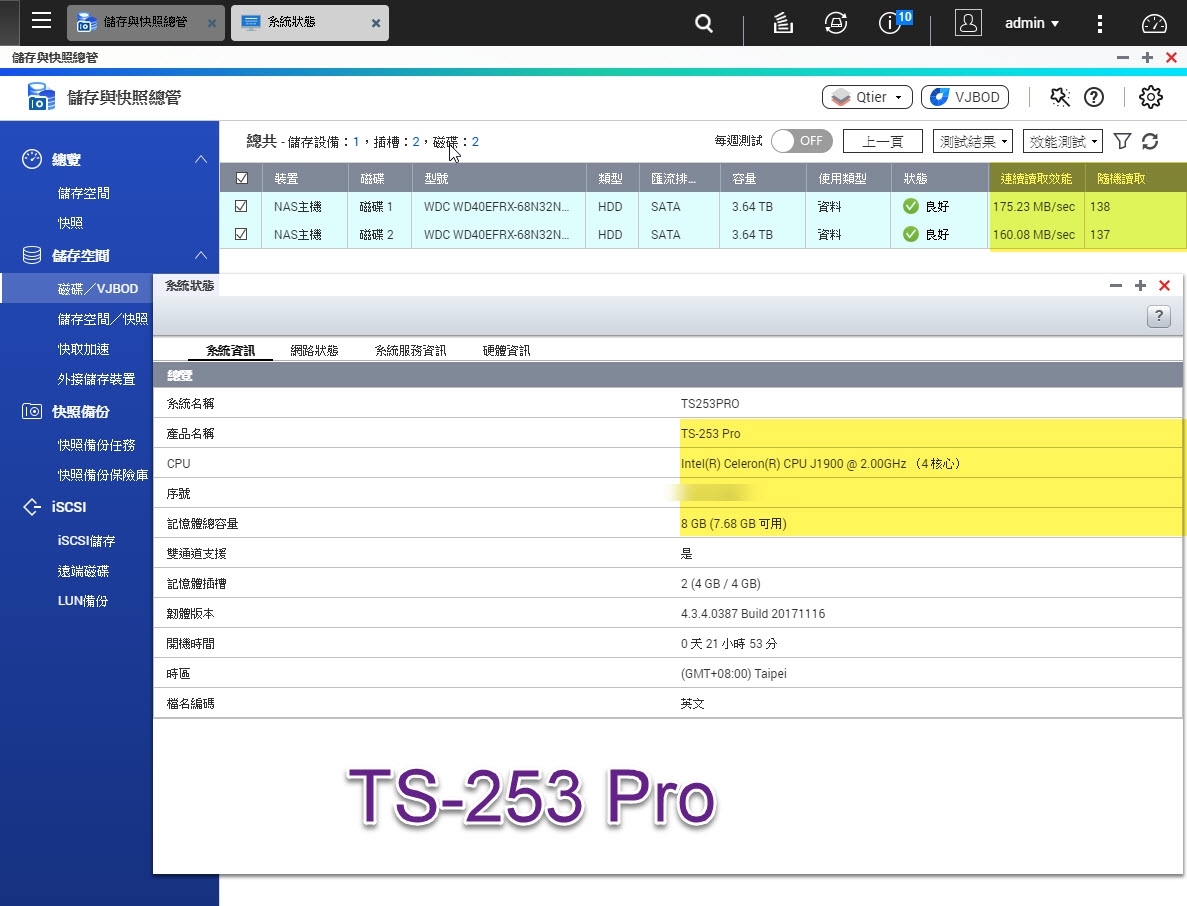The width and height of the screenshot is (1187, 906).
Task: Toggle the select-all disks checkbox in header
Action: coord(241,178)
